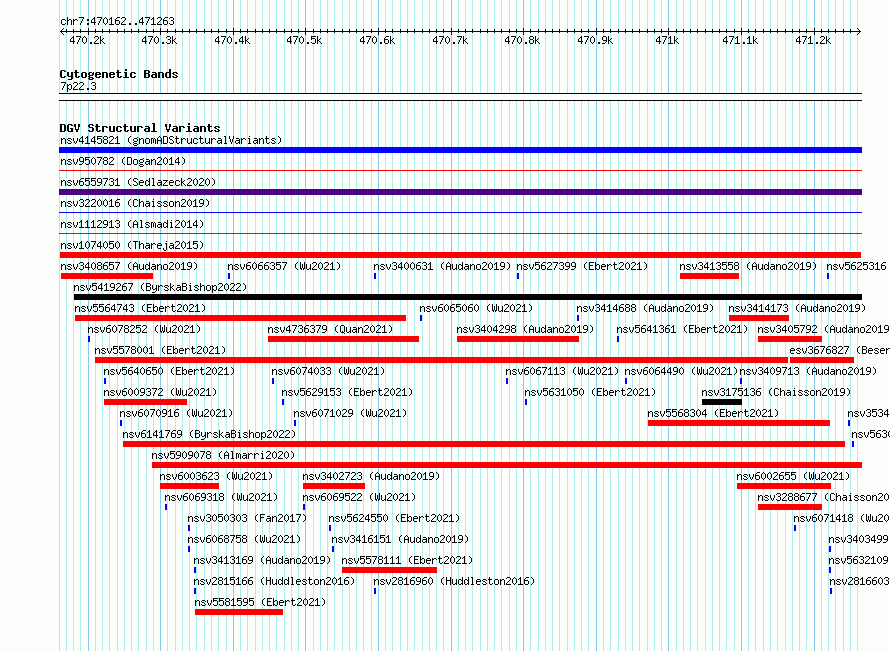Click the red bar under nsv5568304
This screenshot has width=890, height=651.
[x=739, y=423]
